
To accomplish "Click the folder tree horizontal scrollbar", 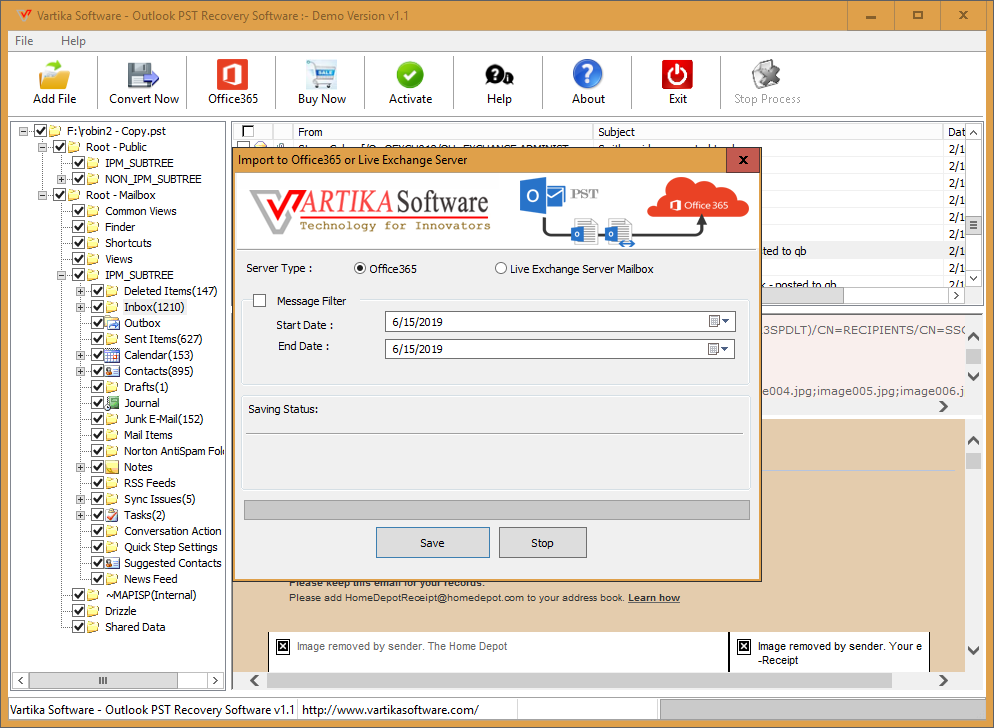I will pos(118,680).
